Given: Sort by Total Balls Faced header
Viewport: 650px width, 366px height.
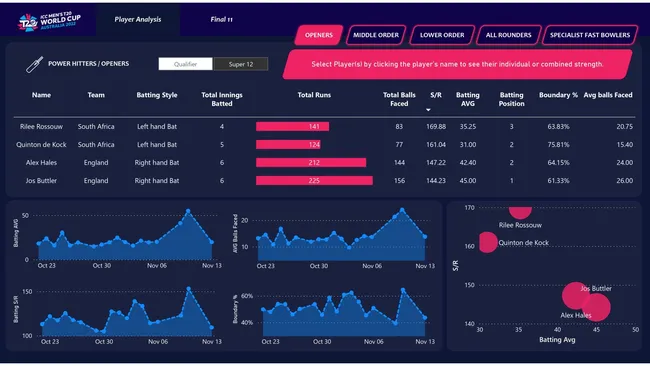Looking at the screenshot, I should click(x=399, y=99).
